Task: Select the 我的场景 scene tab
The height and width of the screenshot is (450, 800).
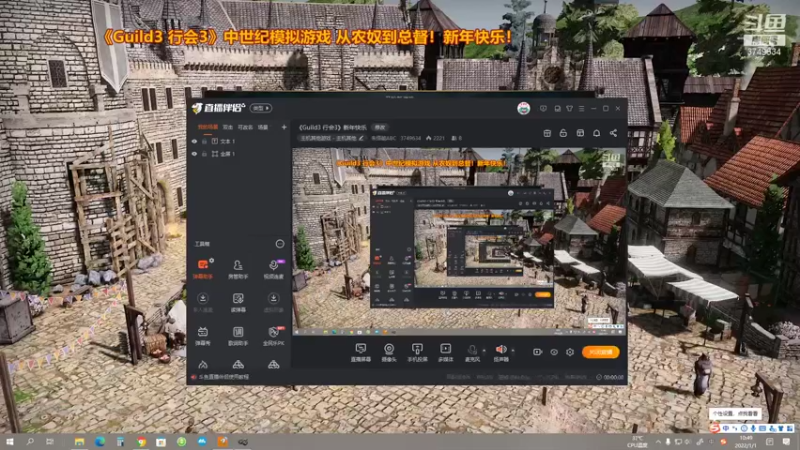Action: coord(208,127)
